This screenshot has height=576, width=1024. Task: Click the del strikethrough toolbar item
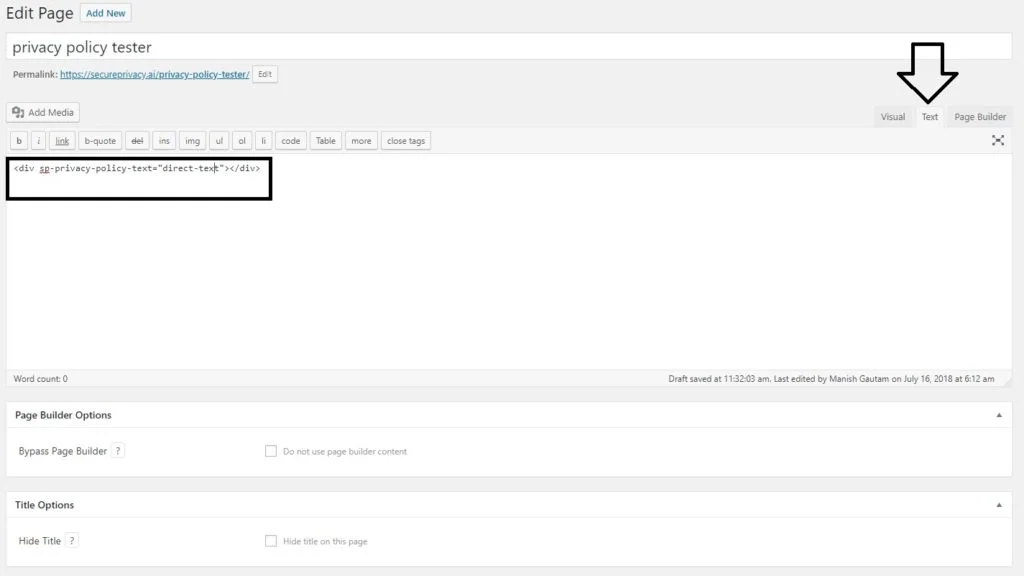click(137, 140)
